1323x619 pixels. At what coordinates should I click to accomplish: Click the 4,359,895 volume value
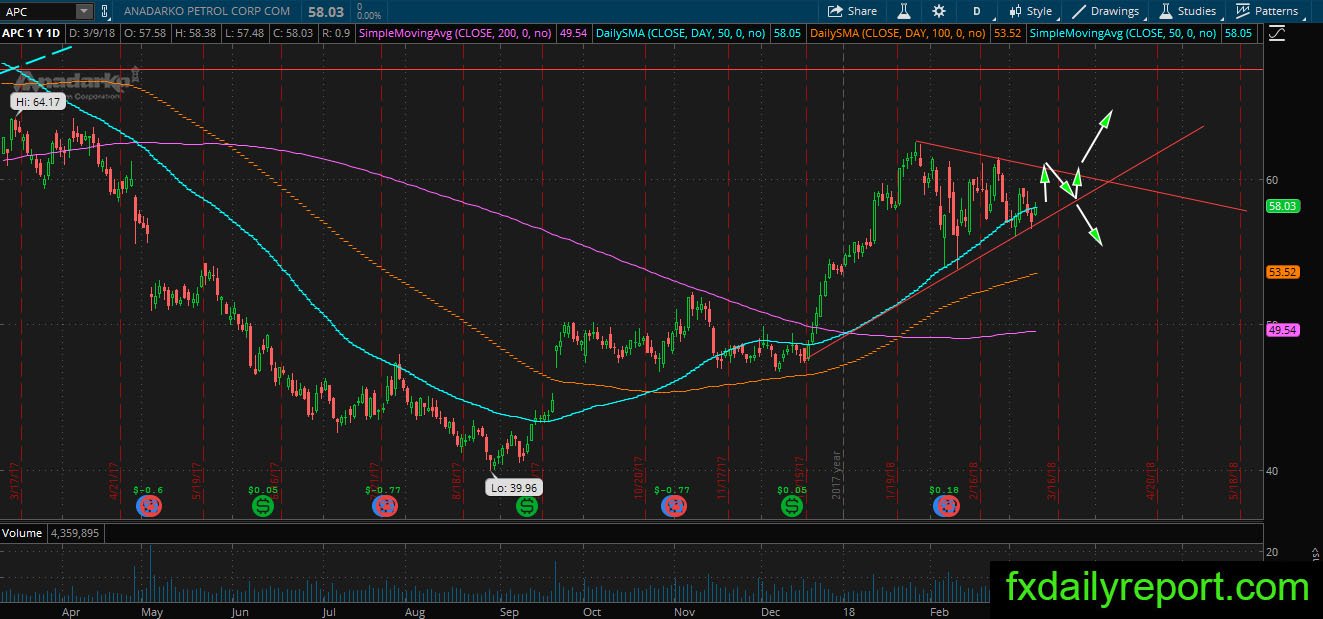[x=73, y=533]
